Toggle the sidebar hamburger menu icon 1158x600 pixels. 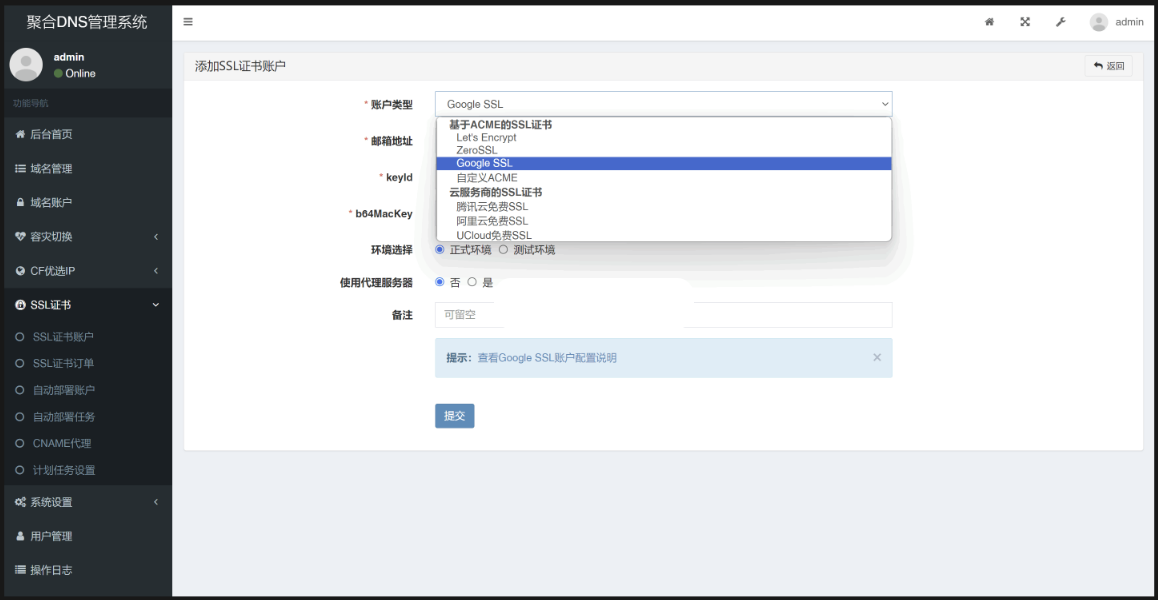point(188,21)
